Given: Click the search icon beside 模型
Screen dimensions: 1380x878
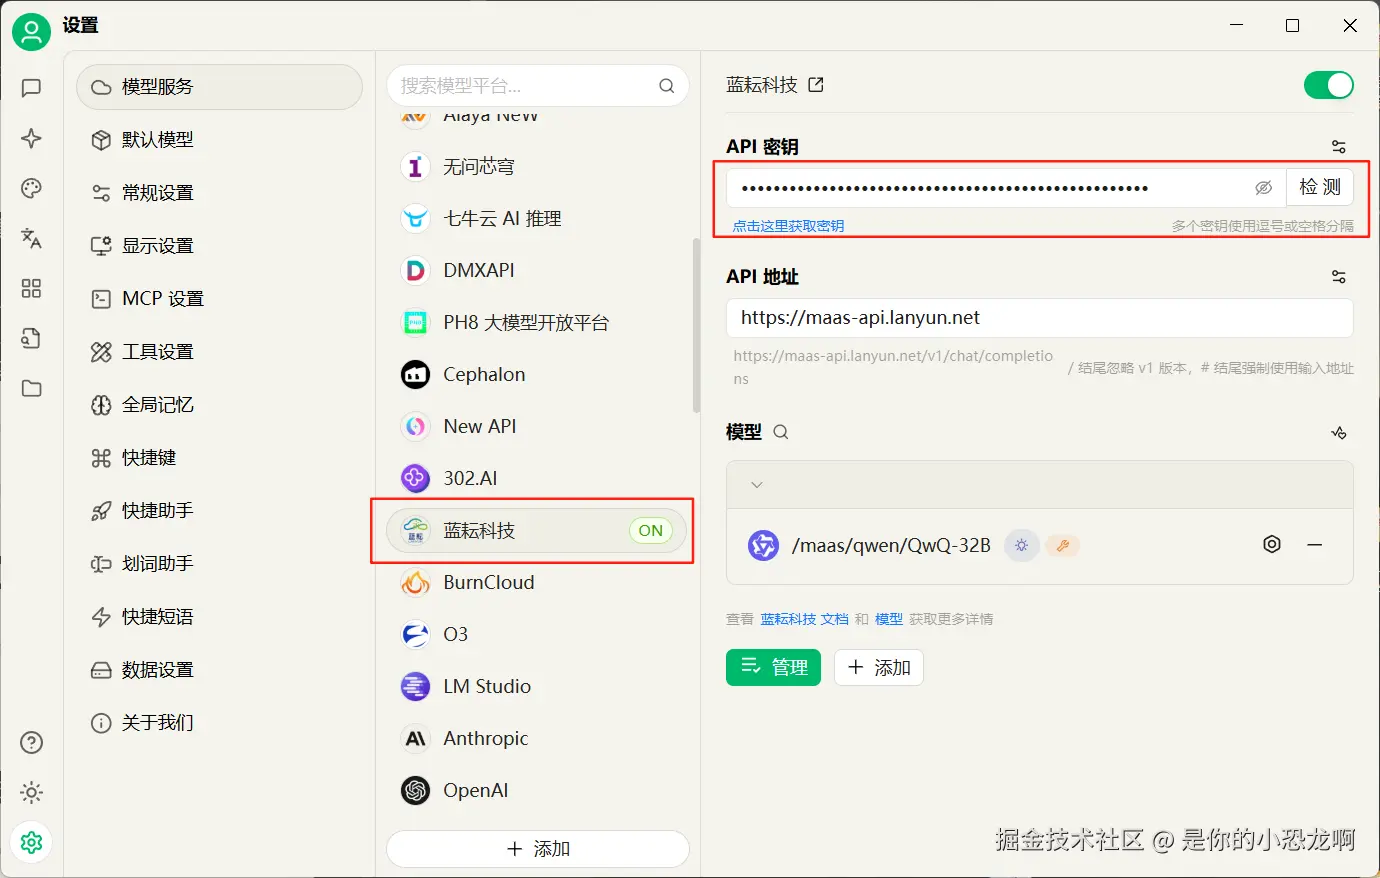Looking at the screenshot, I should pos(781,432).
